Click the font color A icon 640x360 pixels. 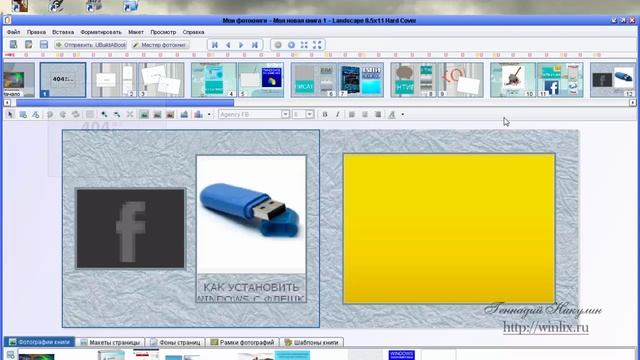[x=392, y=115]
